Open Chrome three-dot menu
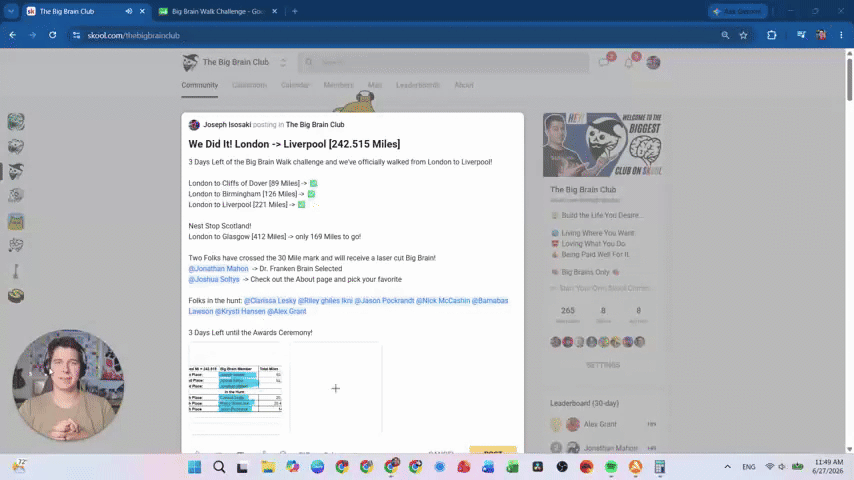This screenshot has width=854, height=480. pyautogui.click(x=841, y=35)
